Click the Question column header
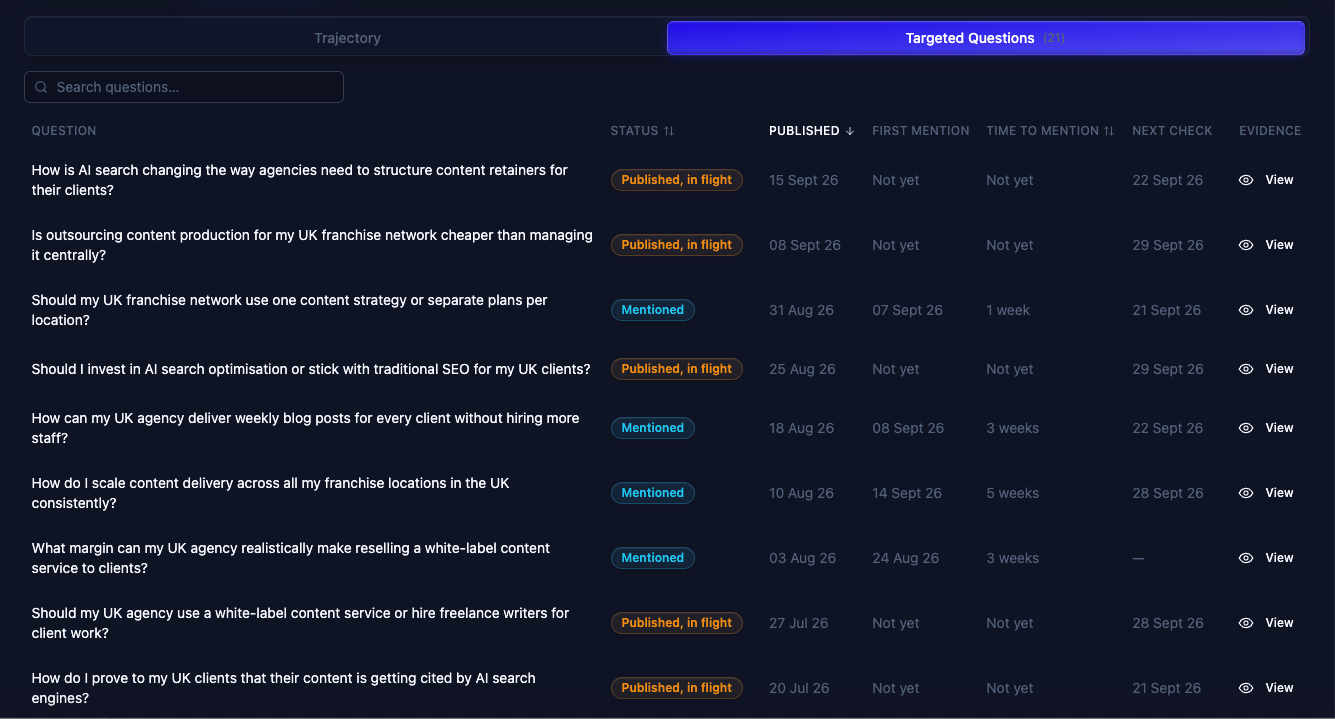This screenshot has height=719, width=1335. click(64, 131)
